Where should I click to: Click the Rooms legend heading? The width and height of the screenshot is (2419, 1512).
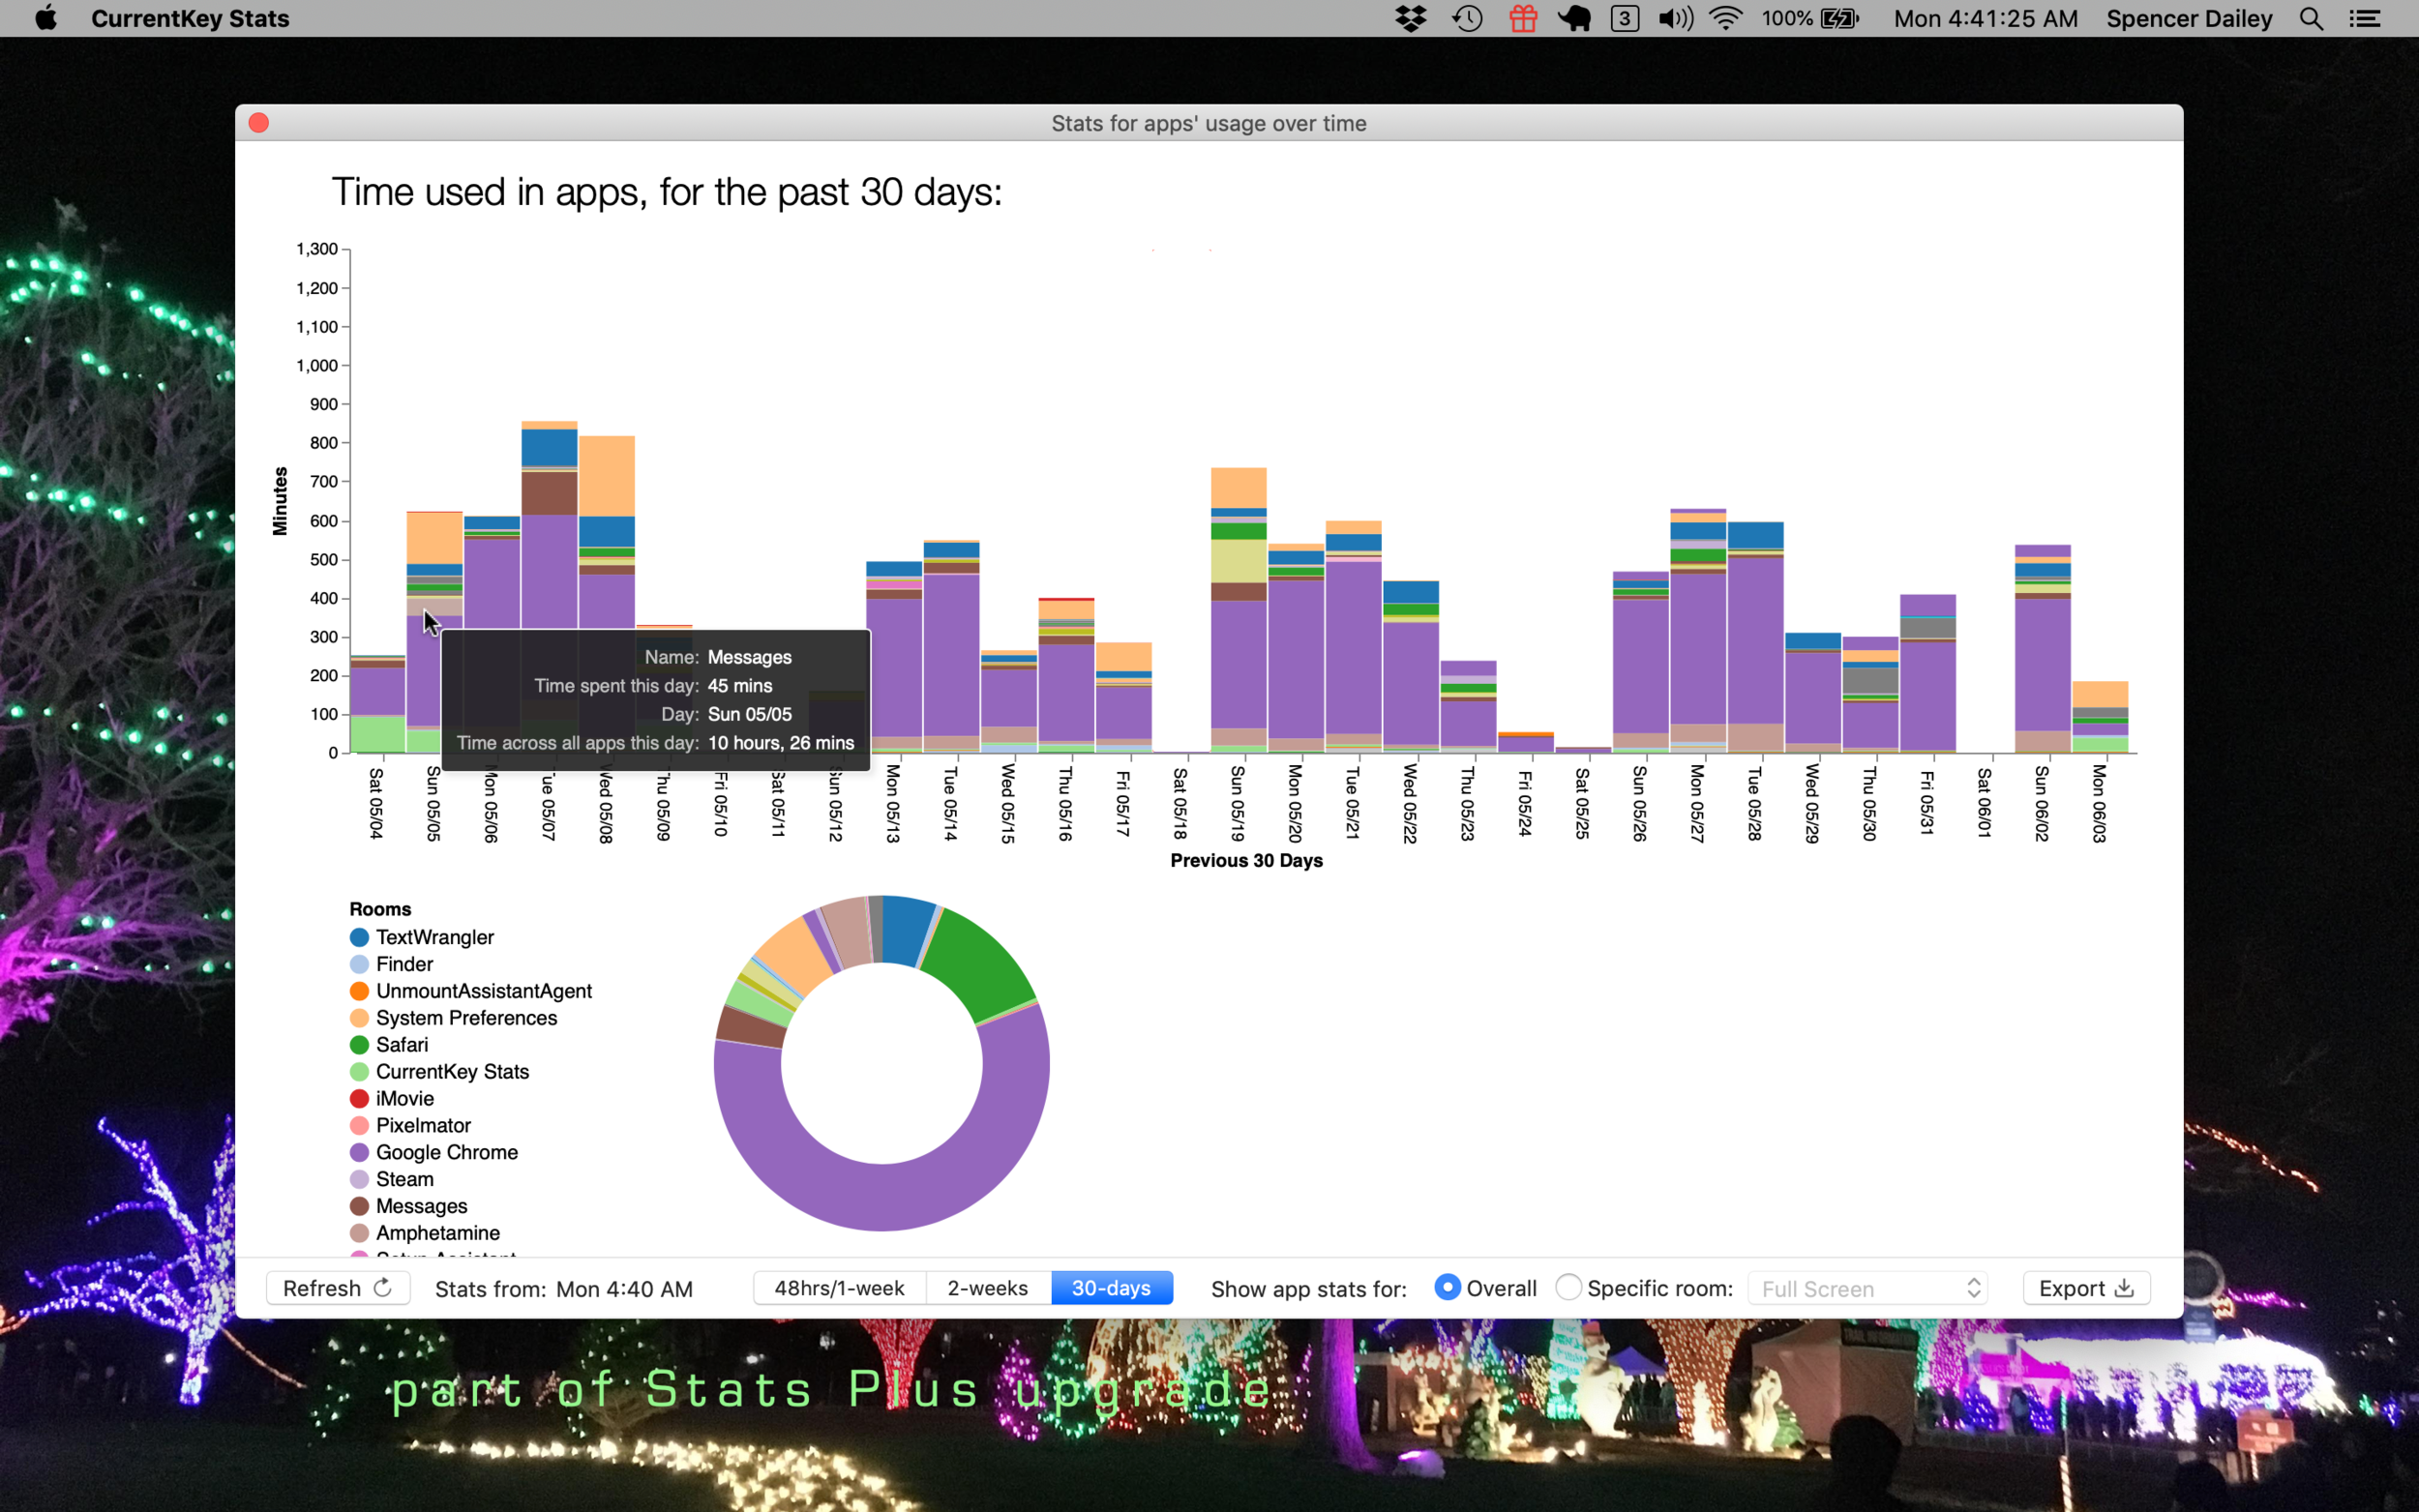point(380,909)
